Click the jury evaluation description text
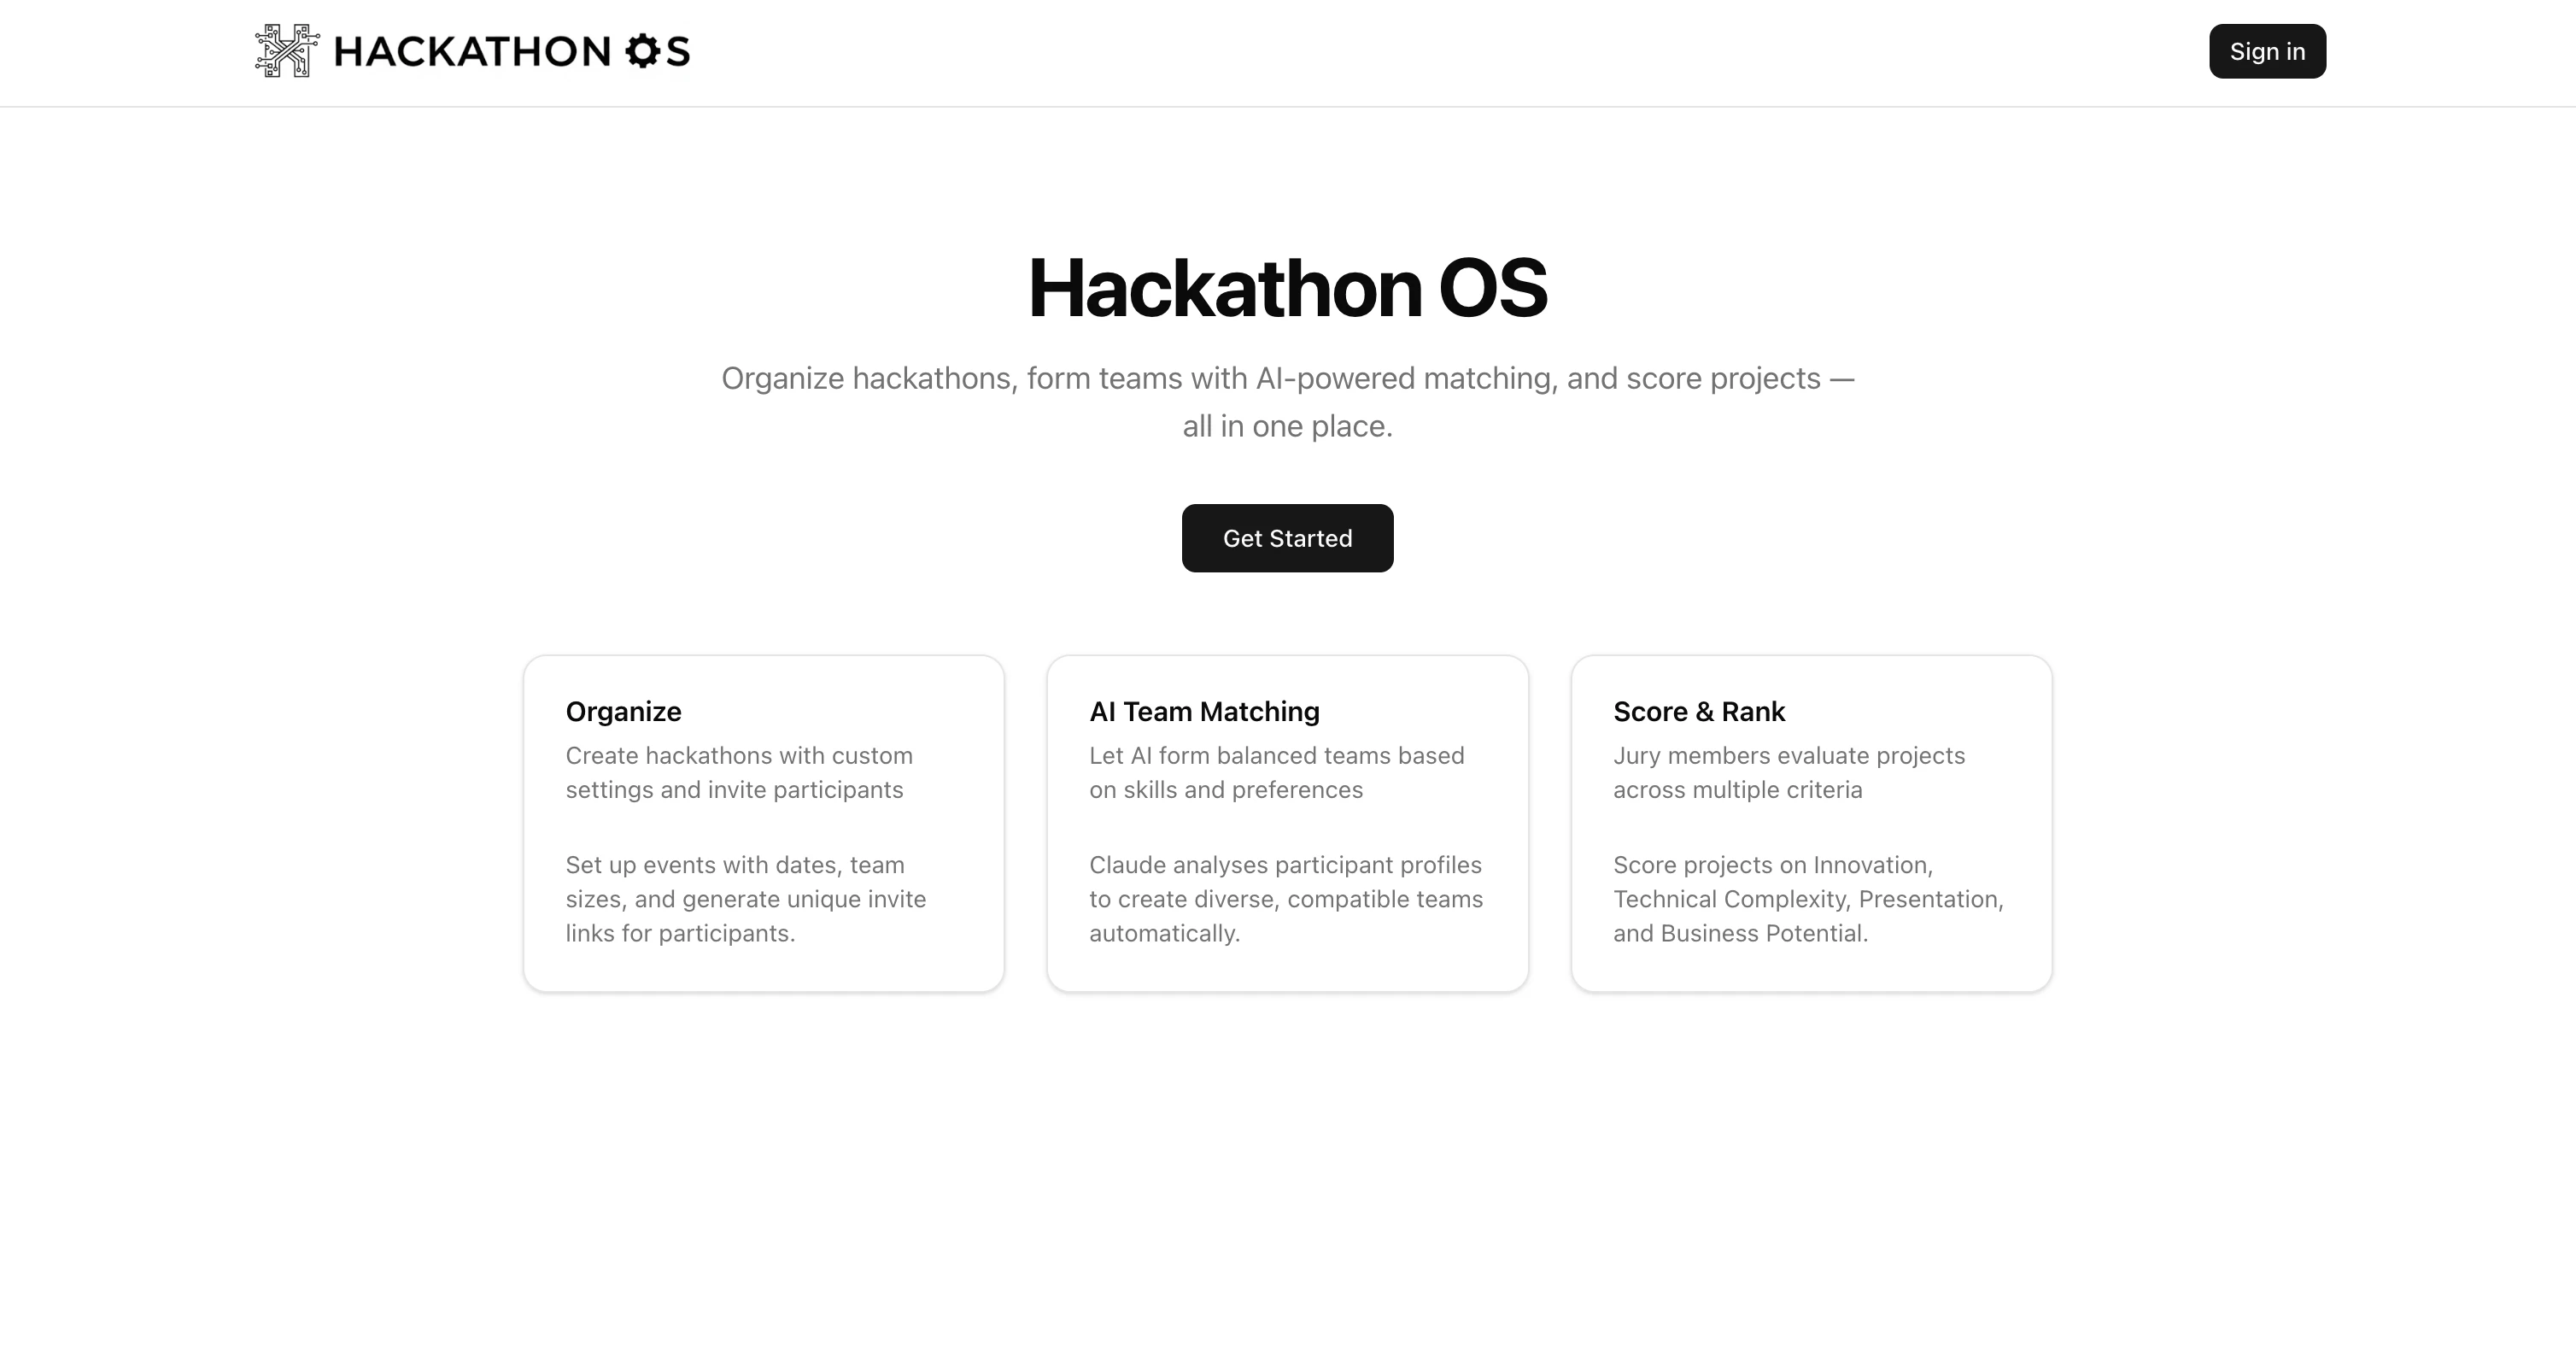Screen dimensions: 2576x1355 point(1789,772)
